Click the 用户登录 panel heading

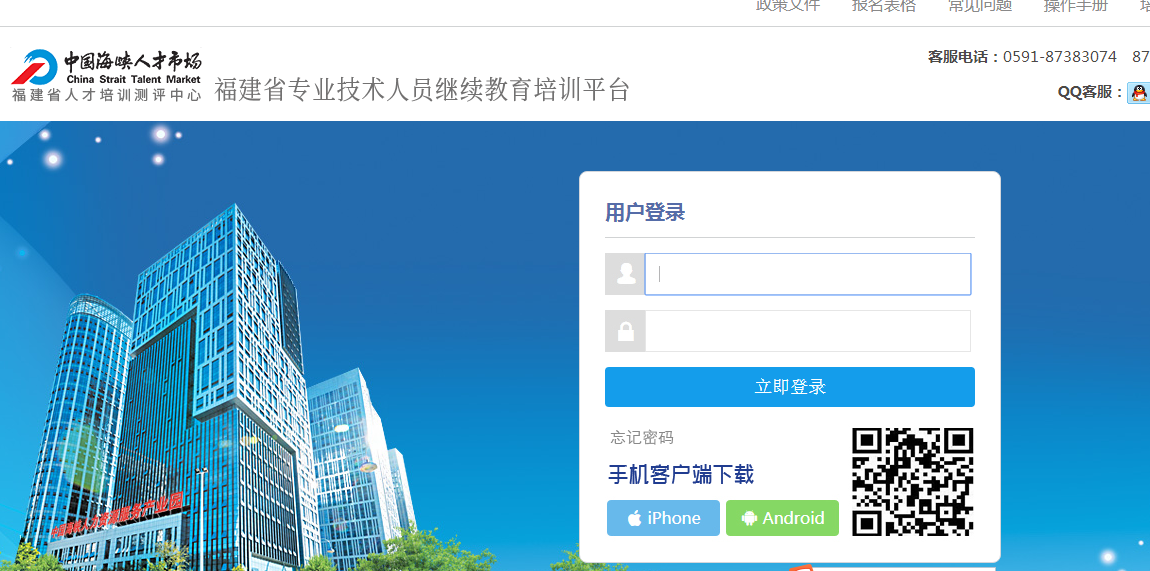pos(645,213)
